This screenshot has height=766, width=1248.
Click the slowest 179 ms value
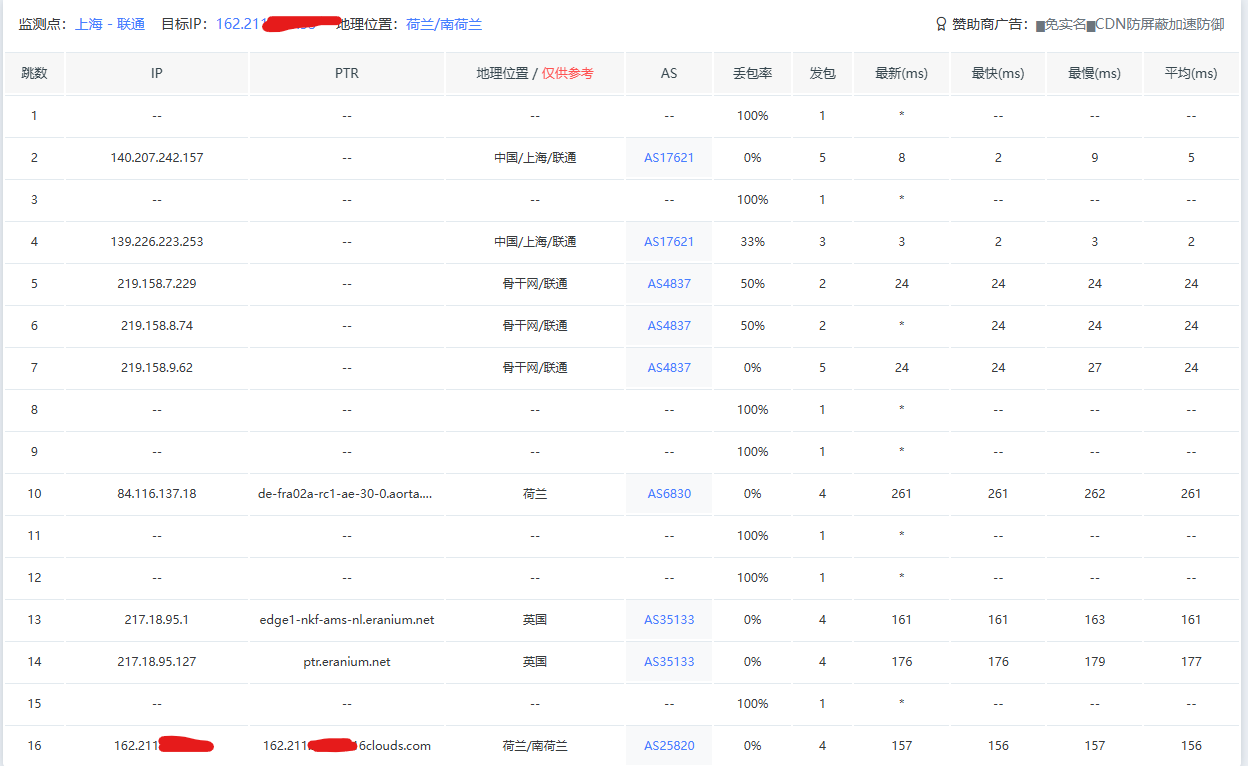[x=1095, y=662]
